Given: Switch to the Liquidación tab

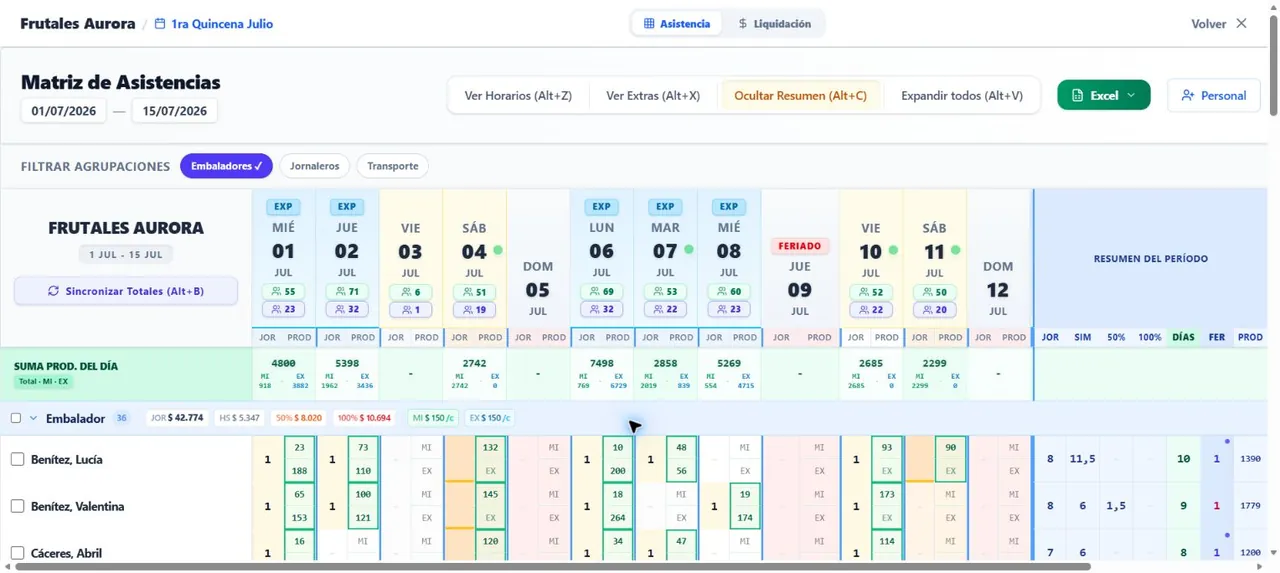Looking at the screenshot, I should click(x=775, y=23).
